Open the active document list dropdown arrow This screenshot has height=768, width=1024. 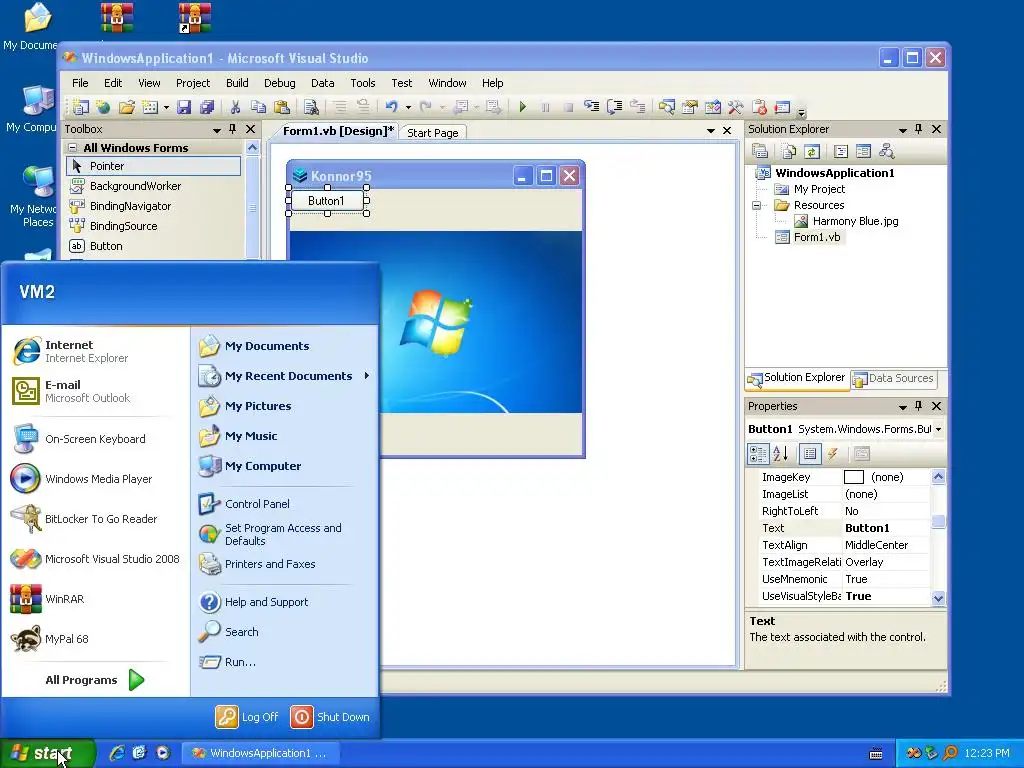point(711,131)
